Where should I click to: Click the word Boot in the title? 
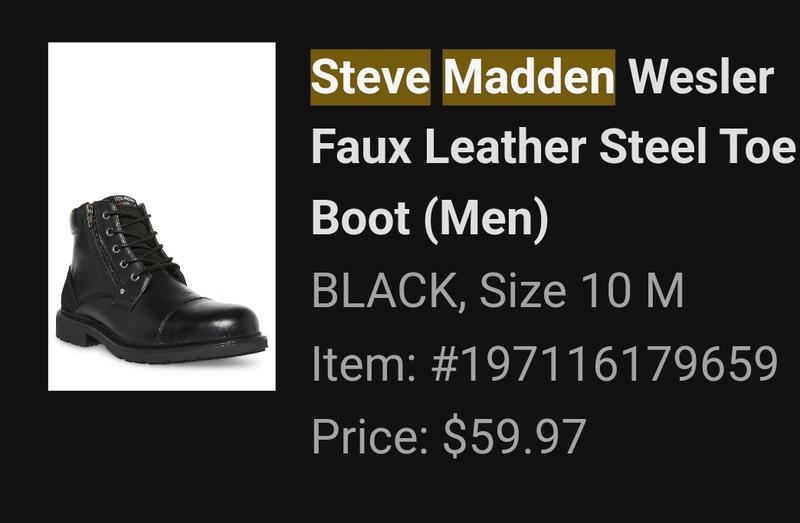coord(361,217)
